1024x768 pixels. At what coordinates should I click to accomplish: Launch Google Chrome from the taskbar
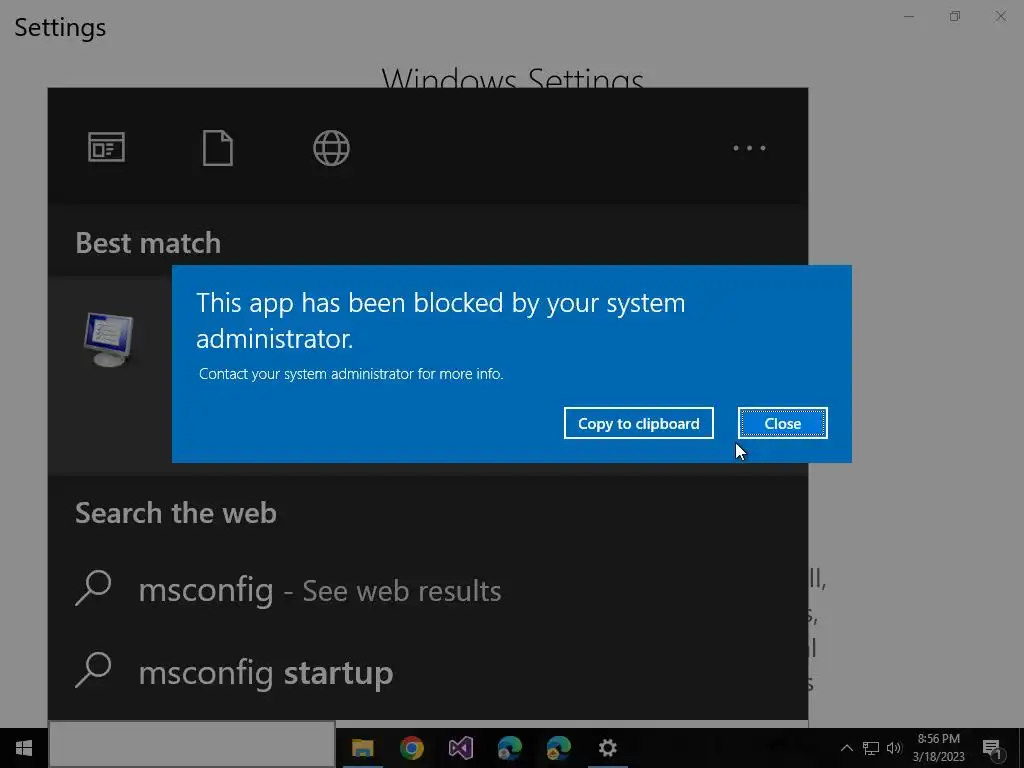(411, 748)
